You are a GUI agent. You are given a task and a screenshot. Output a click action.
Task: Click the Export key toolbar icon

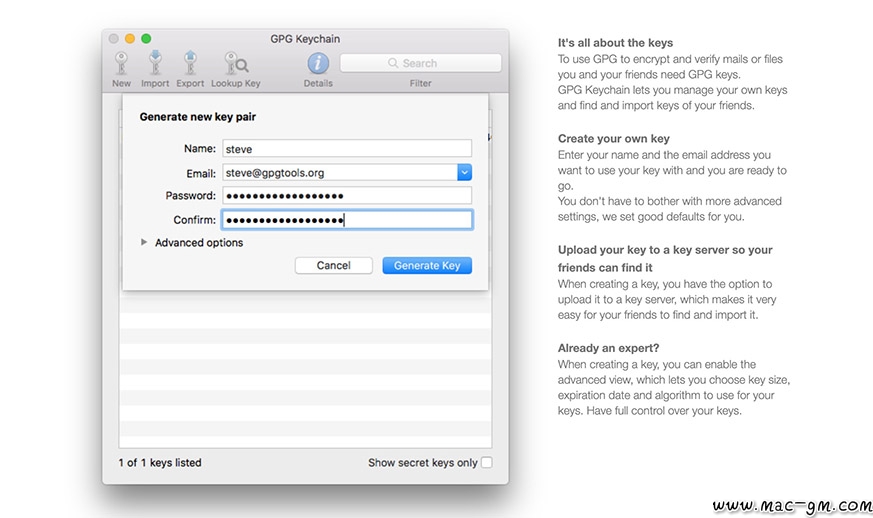tap(190, 62)
